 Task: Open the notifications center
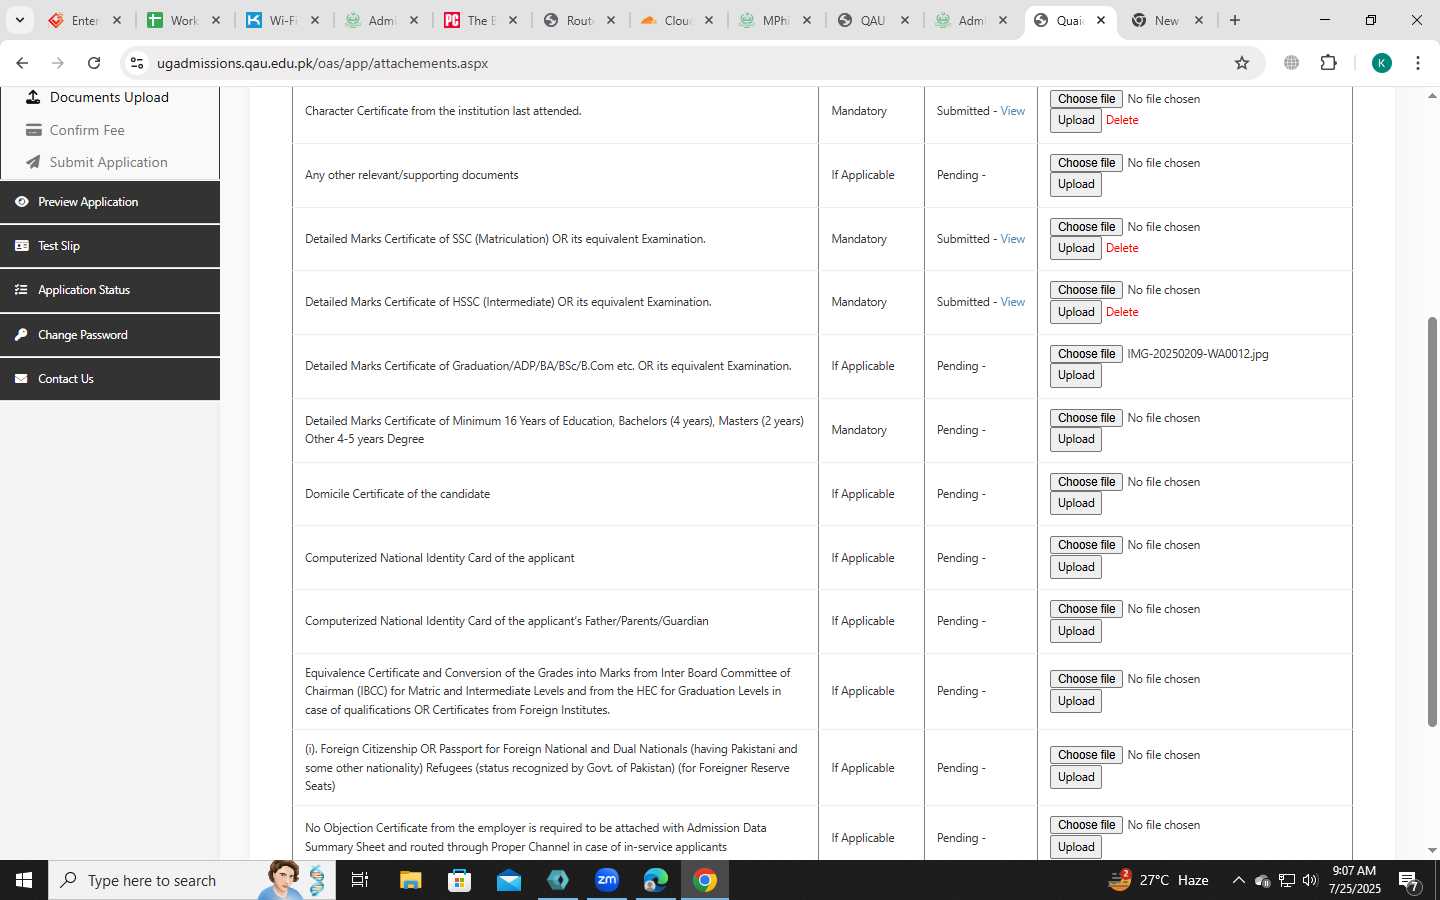(1409, 881)
